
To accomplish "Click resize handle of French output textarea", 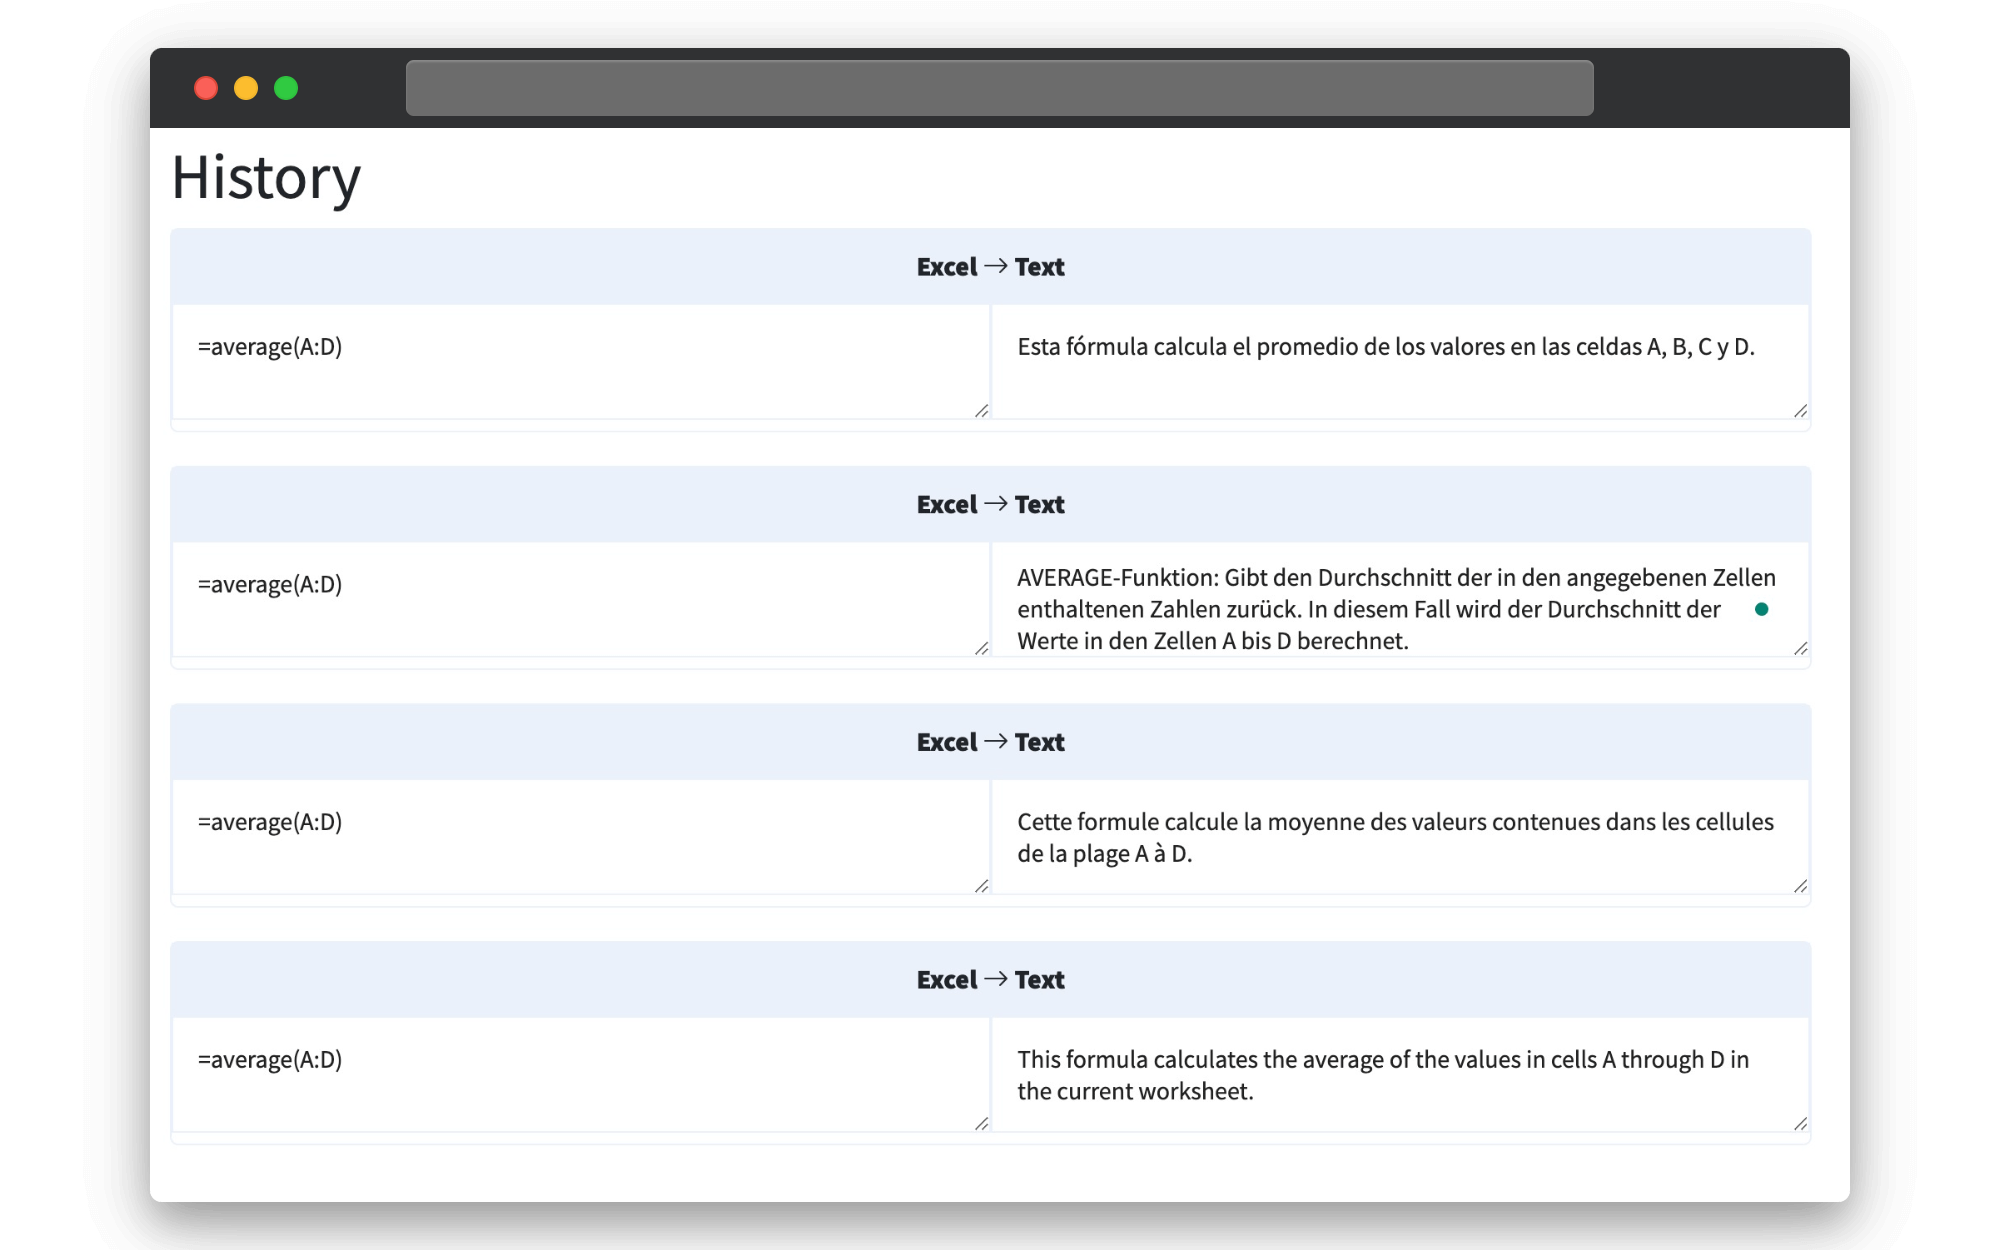I will (x=1800, y=886).
